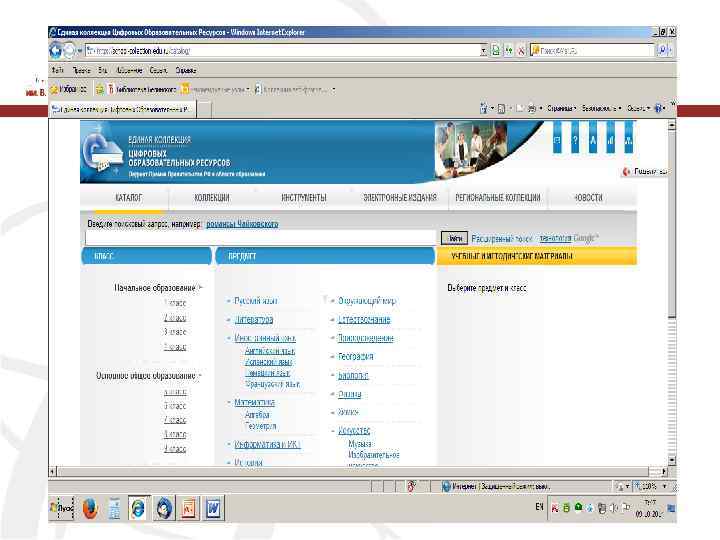
Task: Open the Страница dropdown menu
Action: pos(561,108)
